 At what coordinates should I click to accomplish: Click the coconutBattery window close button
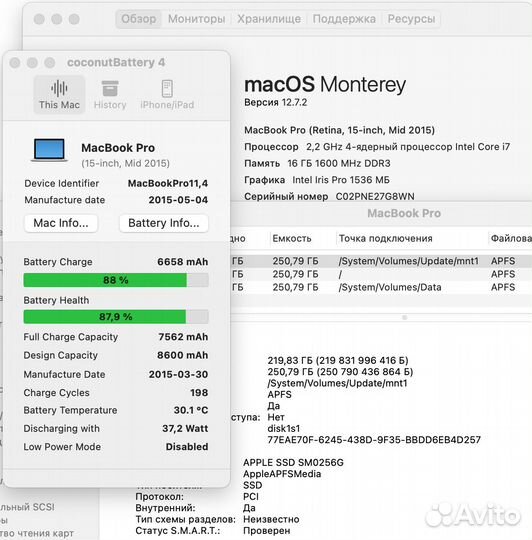[15, 63]
